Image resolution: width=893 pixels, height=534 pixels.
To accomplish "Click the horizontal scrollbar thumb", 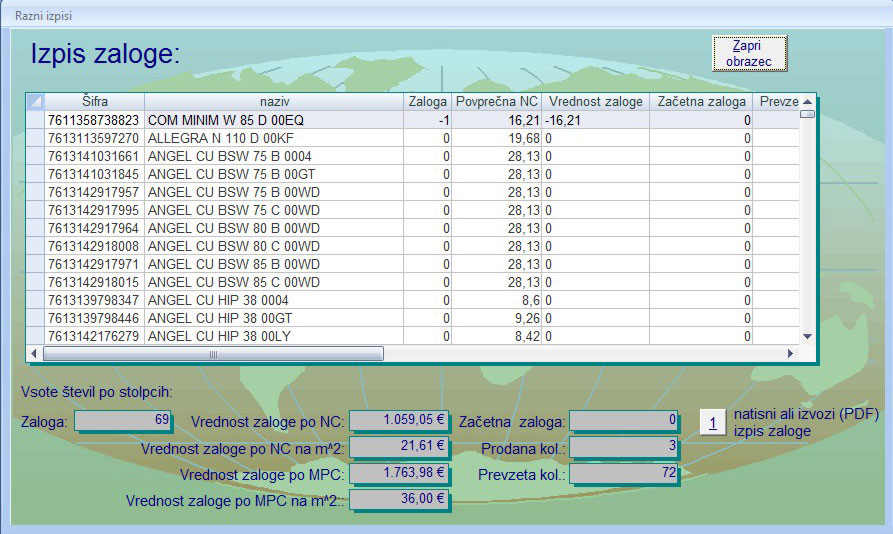I will [x=213, y=354].
